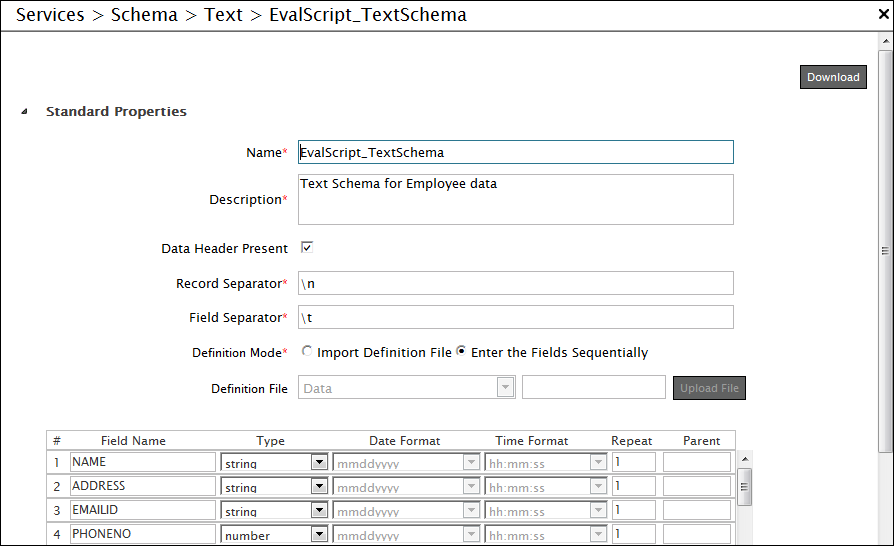Open Type dropdown for ADDRESS row

pyautogui.click(x=319, y=487)
